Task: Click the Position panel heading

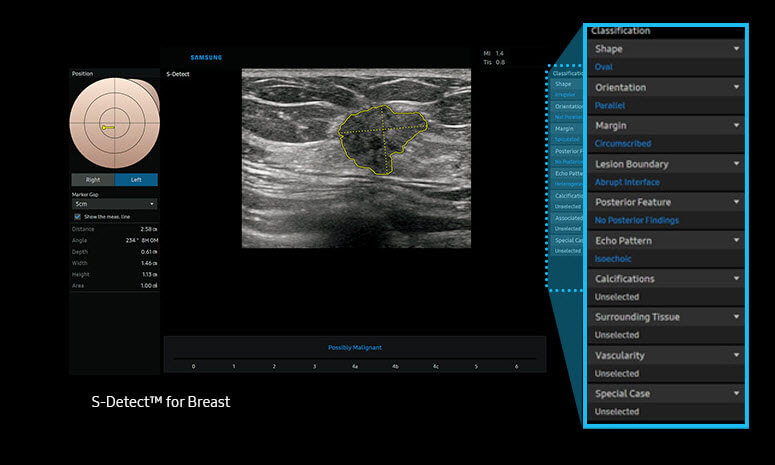Action: point(82,74)
